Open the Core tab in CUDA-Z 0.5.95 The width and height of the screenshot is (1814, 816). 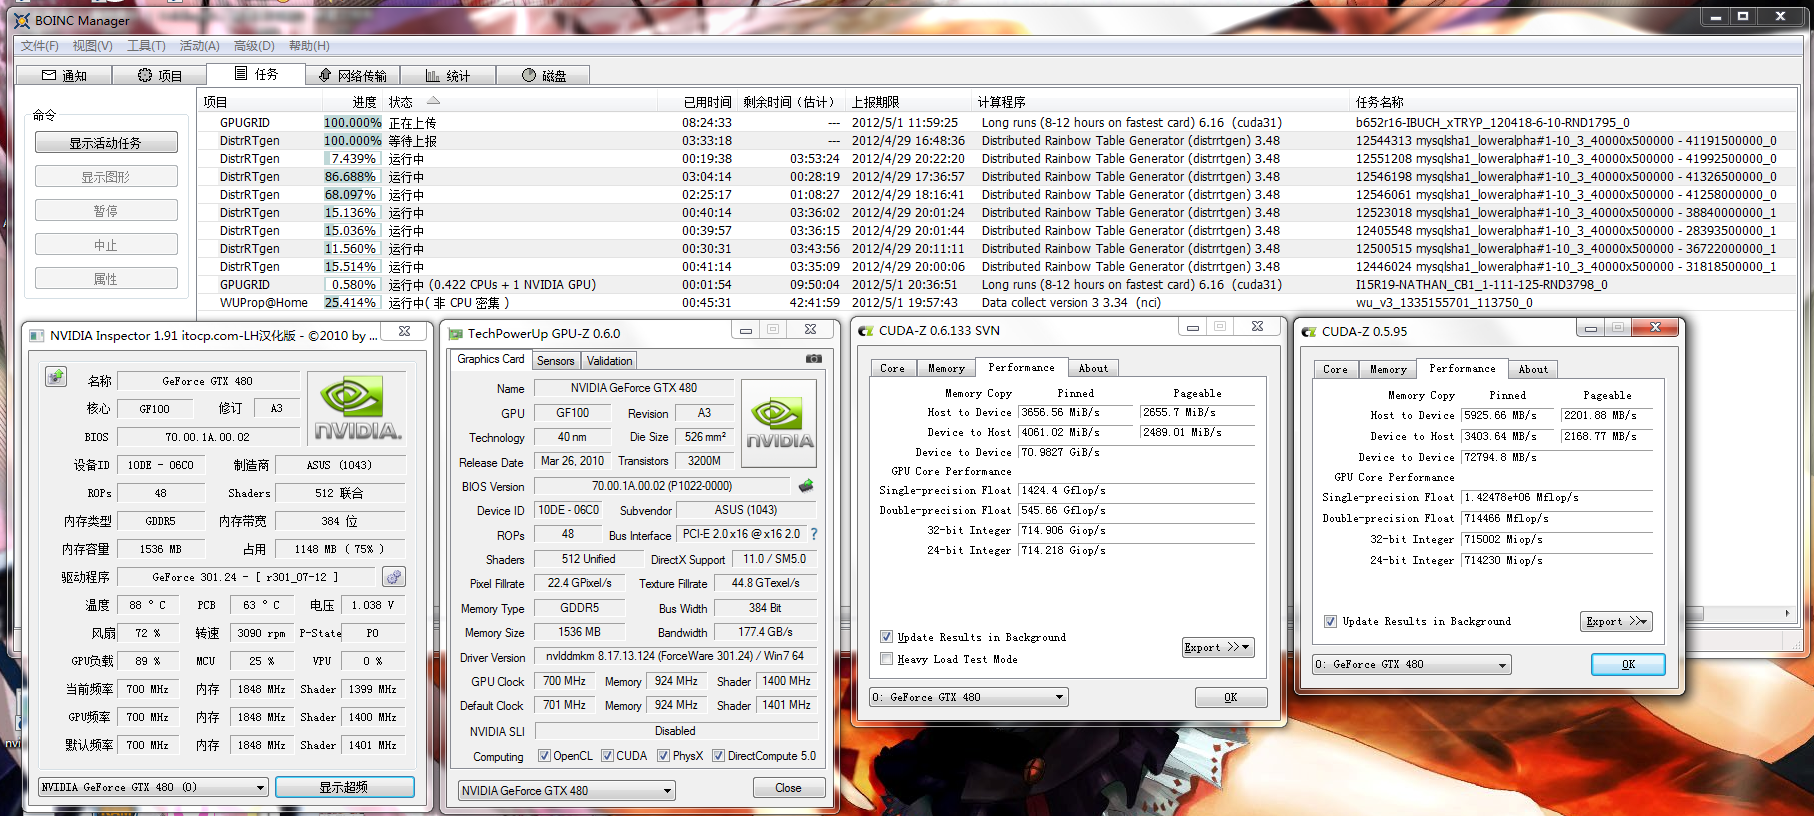coord(1335,369)
